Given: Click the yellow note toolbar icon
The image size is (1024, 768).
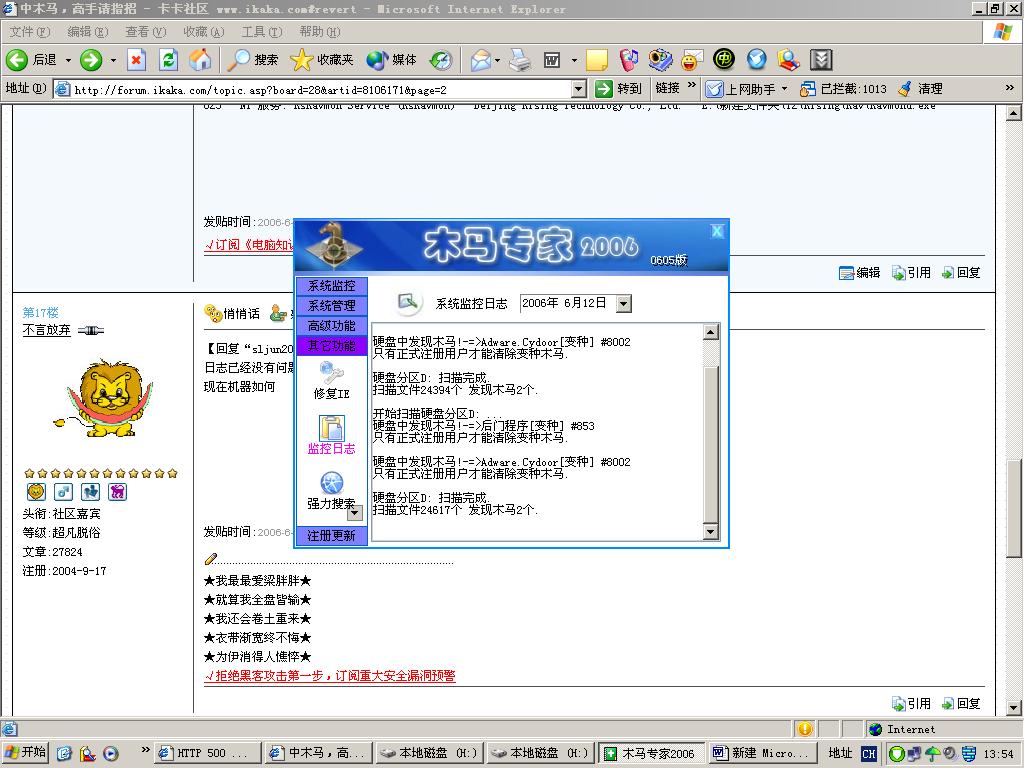Looking at the screenshot, I should (597, 60).
